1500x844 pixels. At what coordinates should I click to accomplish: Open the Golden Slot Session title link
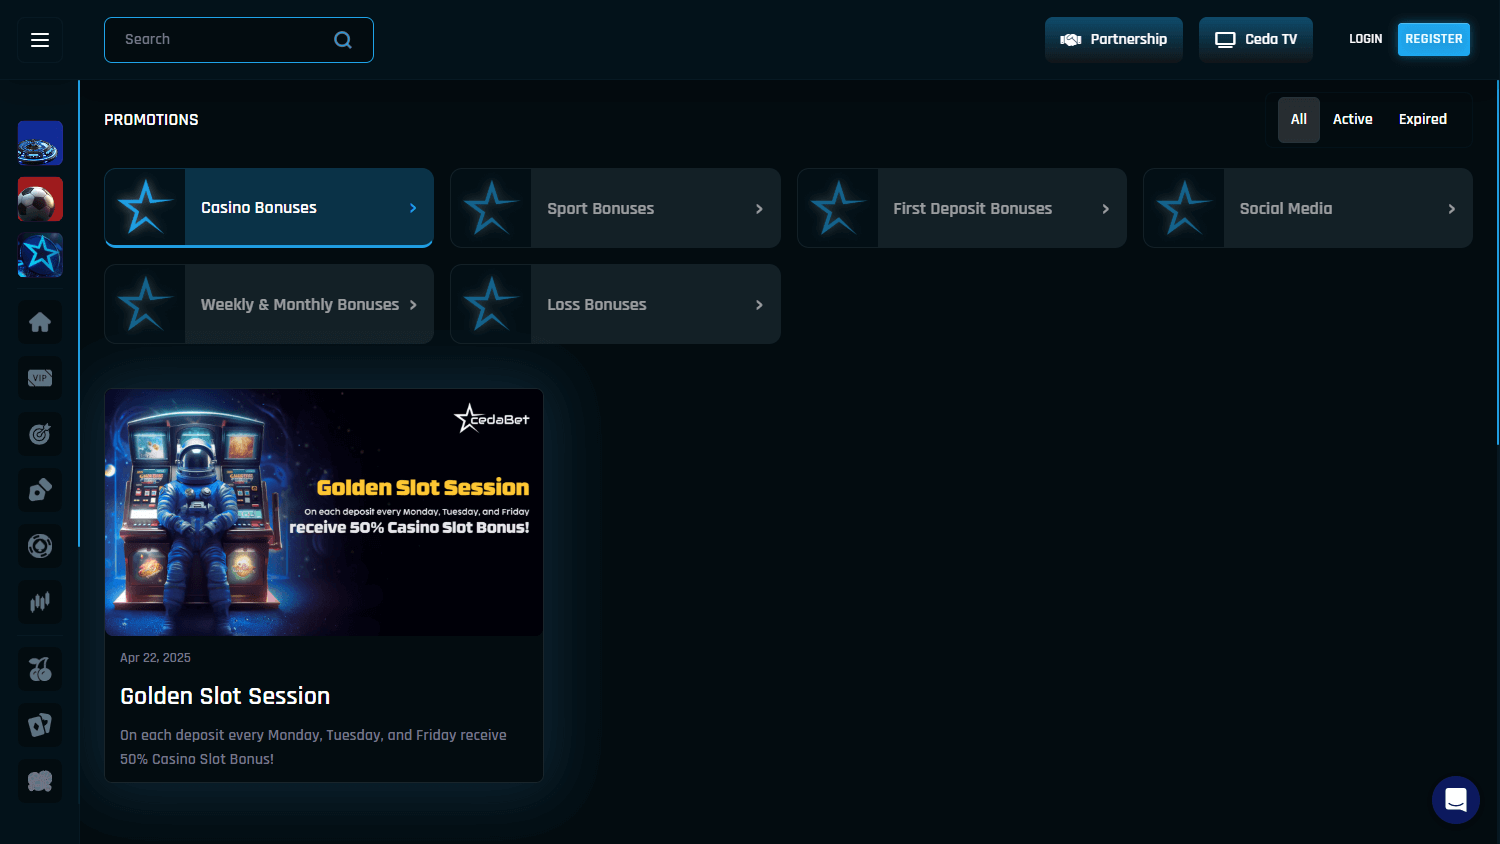click(x=225, y=696)
